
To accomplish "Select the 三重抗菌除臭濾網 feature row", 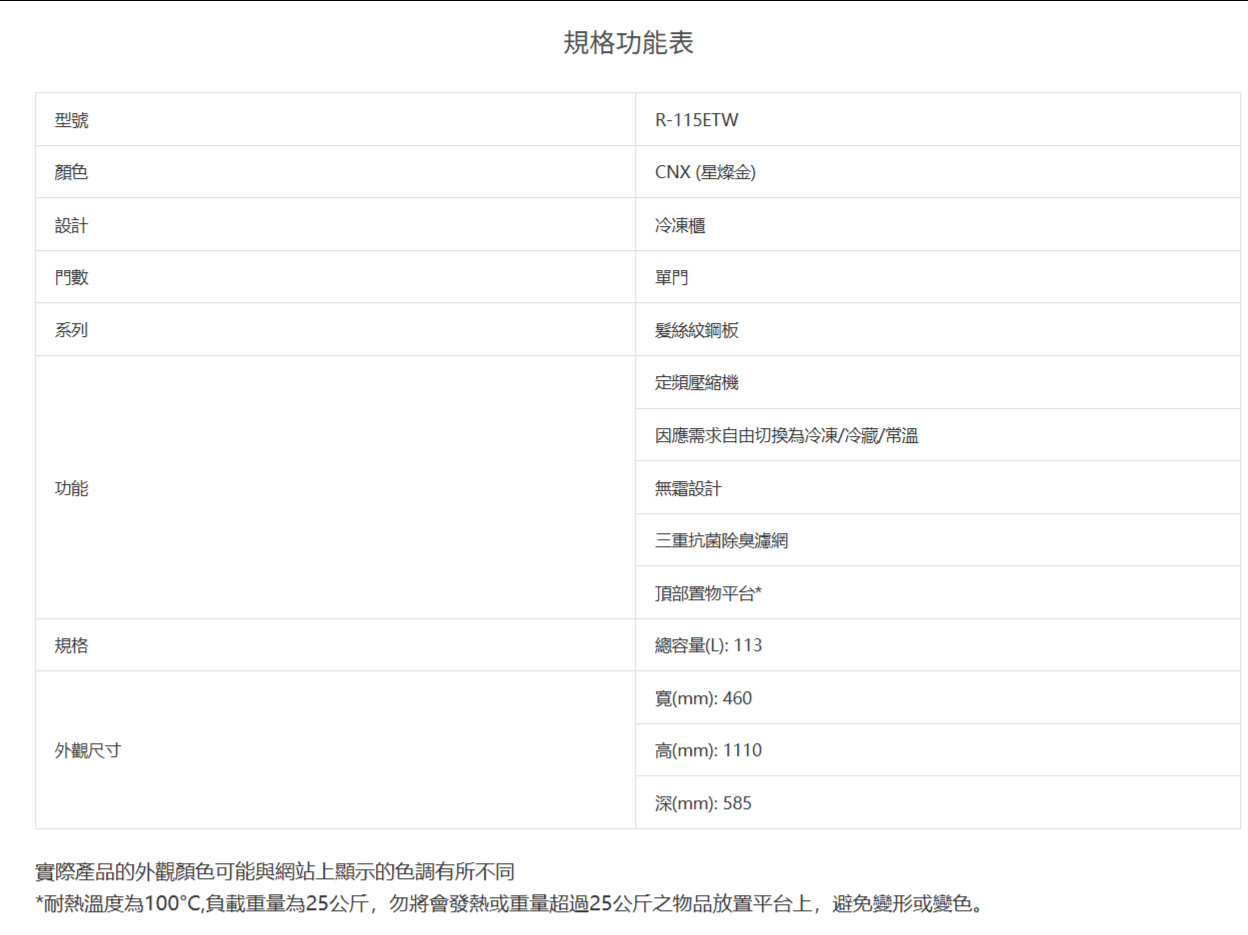I will pos(721,540).
